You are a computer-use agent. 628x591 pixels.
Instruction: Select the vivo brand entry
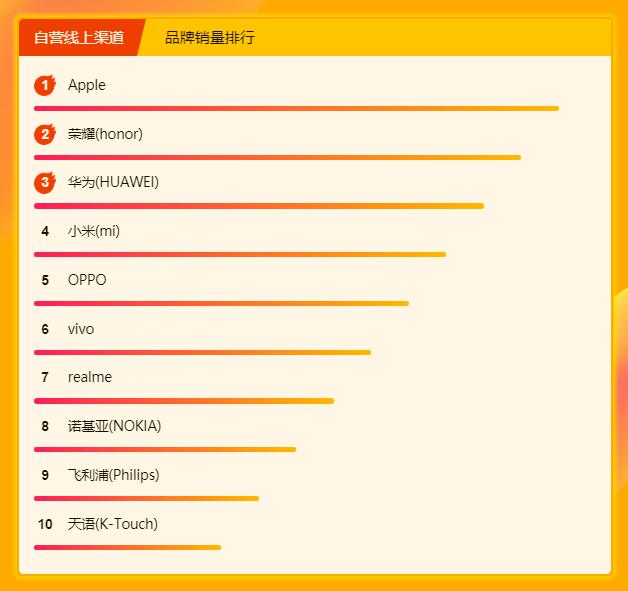click(x=81, y=329)
